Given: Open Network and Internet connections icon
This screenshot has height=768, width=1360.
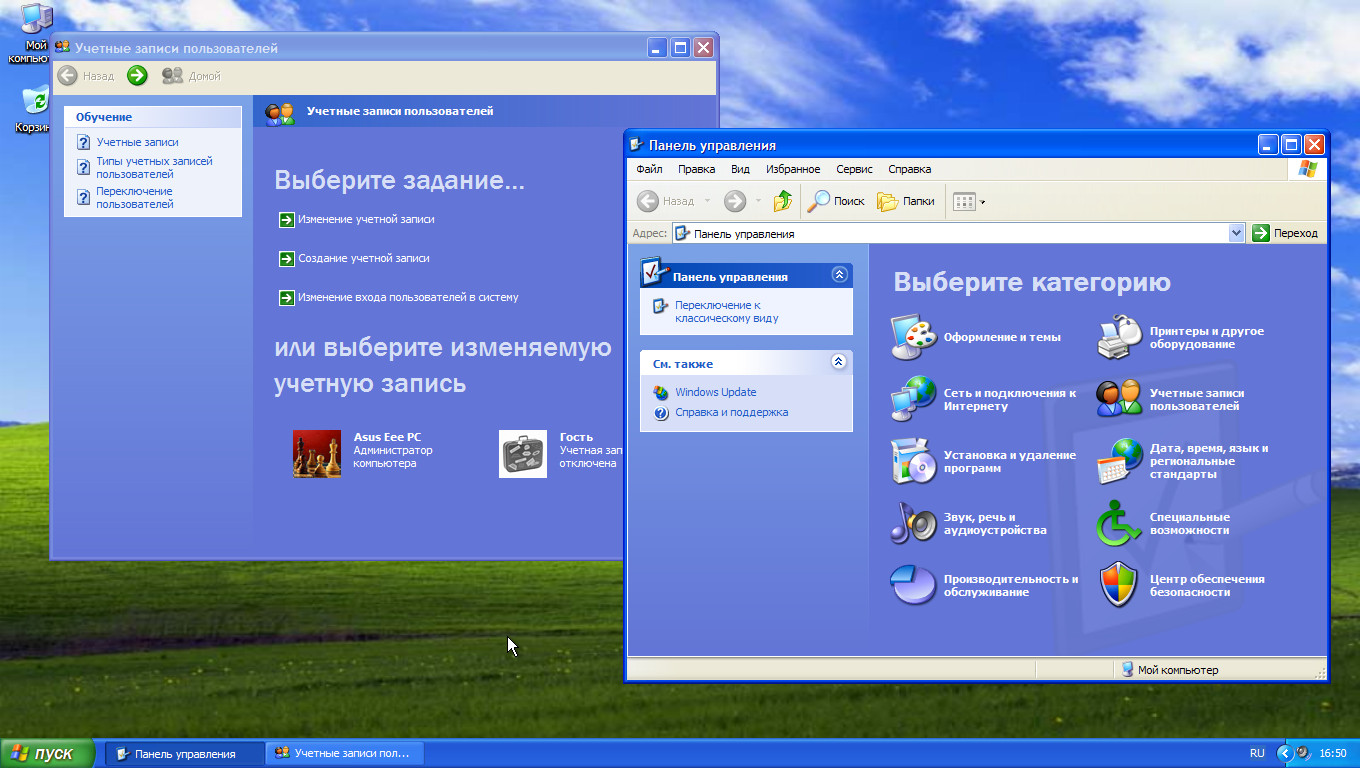Looking at the screenshot, I should (x=913, y=399).
